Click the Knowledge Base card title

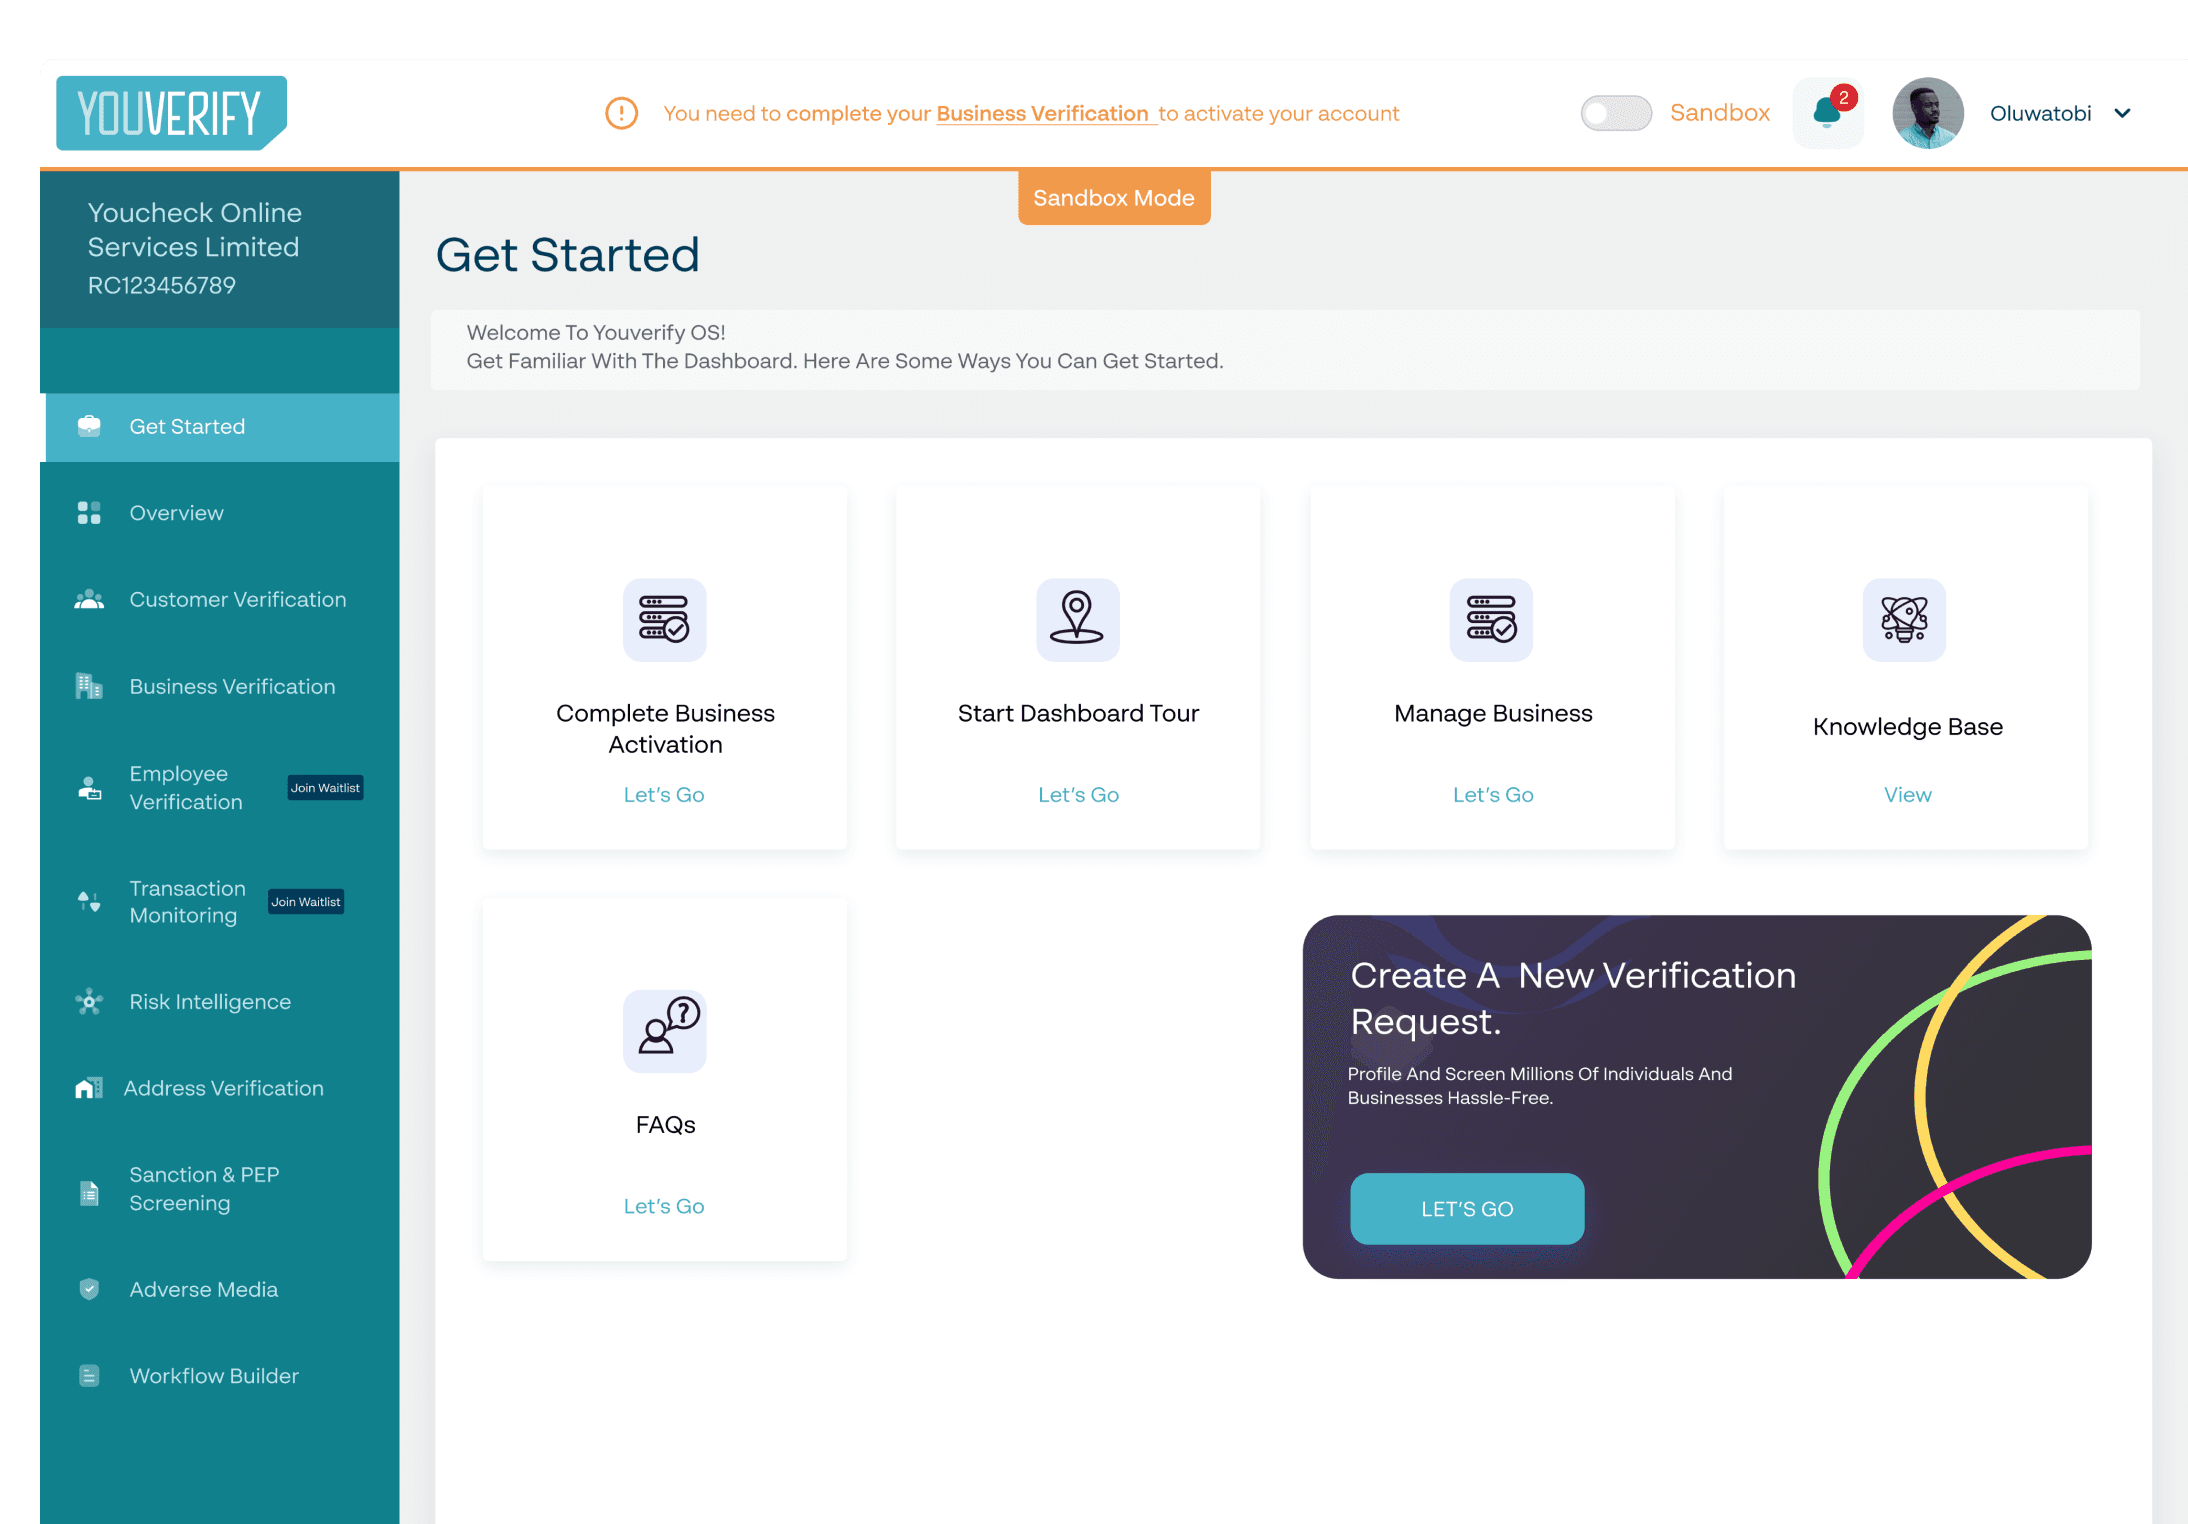click(x=1907, y=727)
